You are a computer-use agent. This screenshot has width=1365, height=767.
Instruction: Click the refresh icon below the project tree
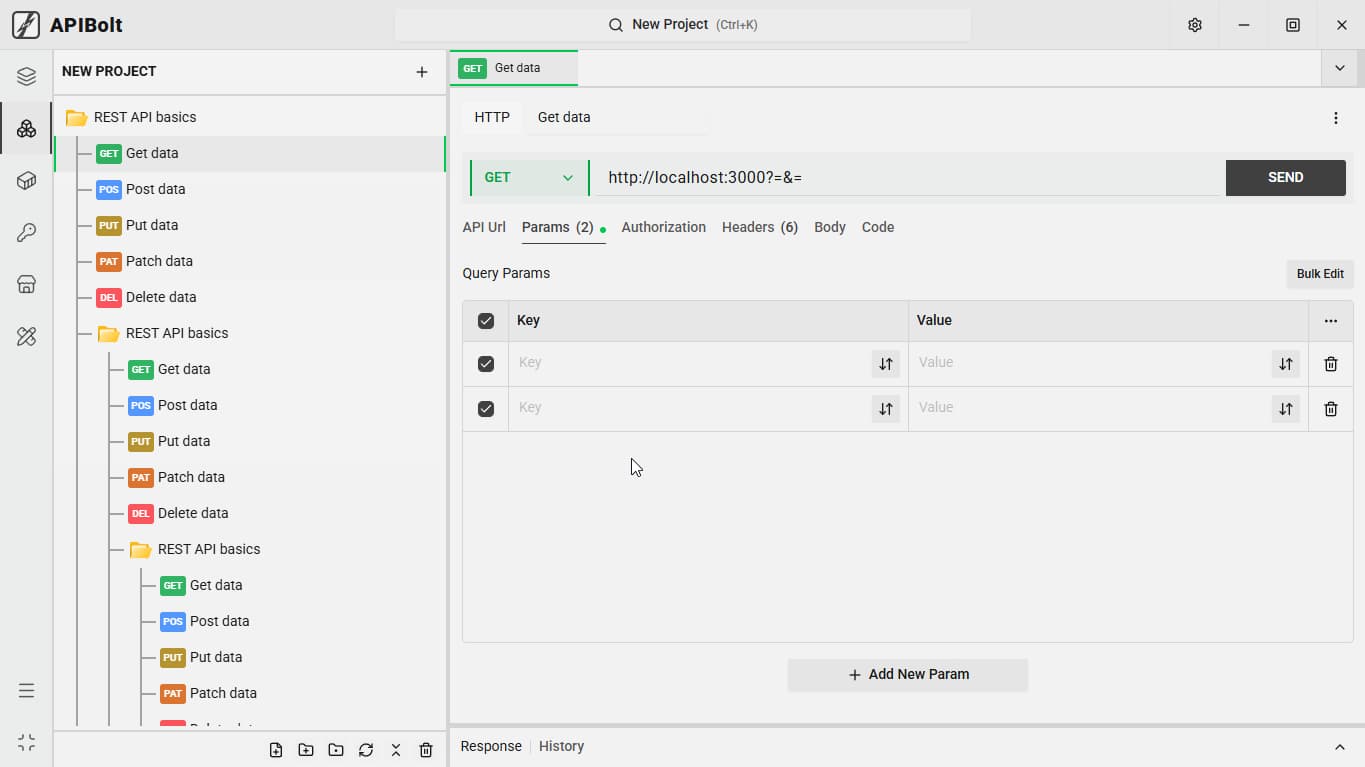pos(366,750)
